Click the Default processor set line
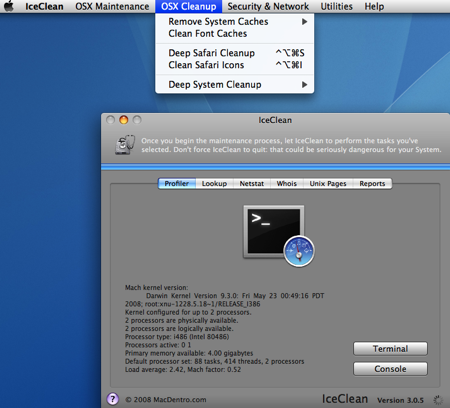 click(x=214, y=361)
